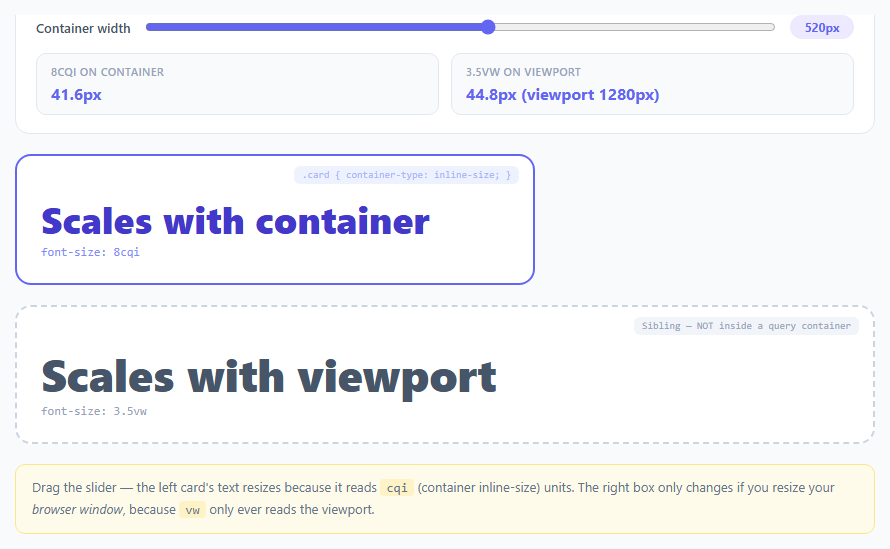Click the 'Scales with viewport' heading

(269, 377)
